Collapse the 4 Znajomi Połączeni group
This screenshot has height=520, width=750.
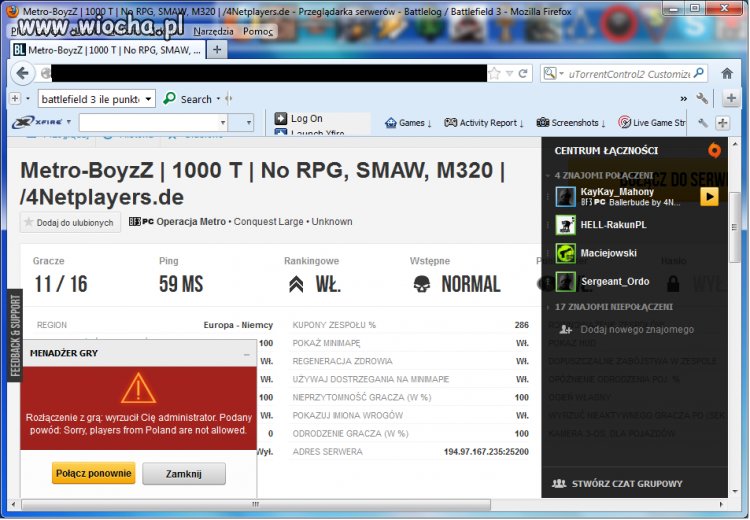coord(548,176)
